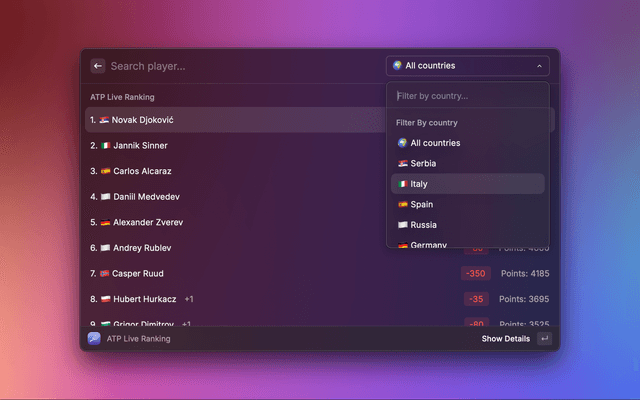Click the Filter by country field
Viewport: 640px width, 400px height.
coord(467,96)
